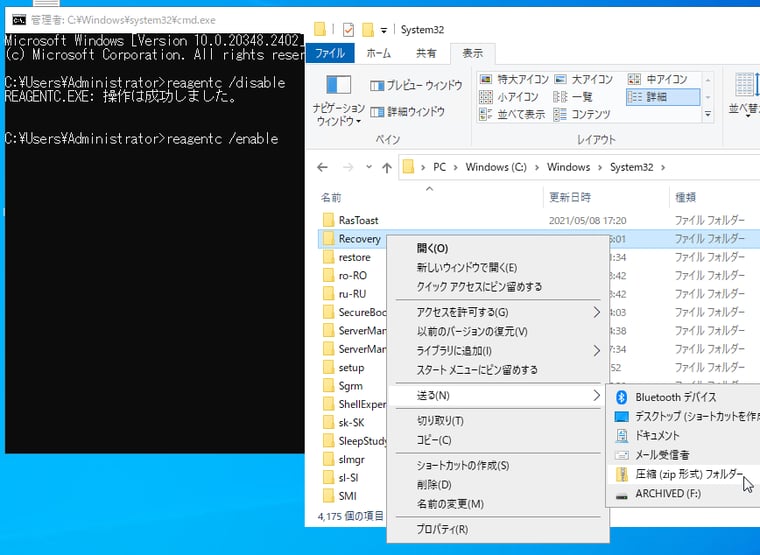Select the setup folder

351,368
